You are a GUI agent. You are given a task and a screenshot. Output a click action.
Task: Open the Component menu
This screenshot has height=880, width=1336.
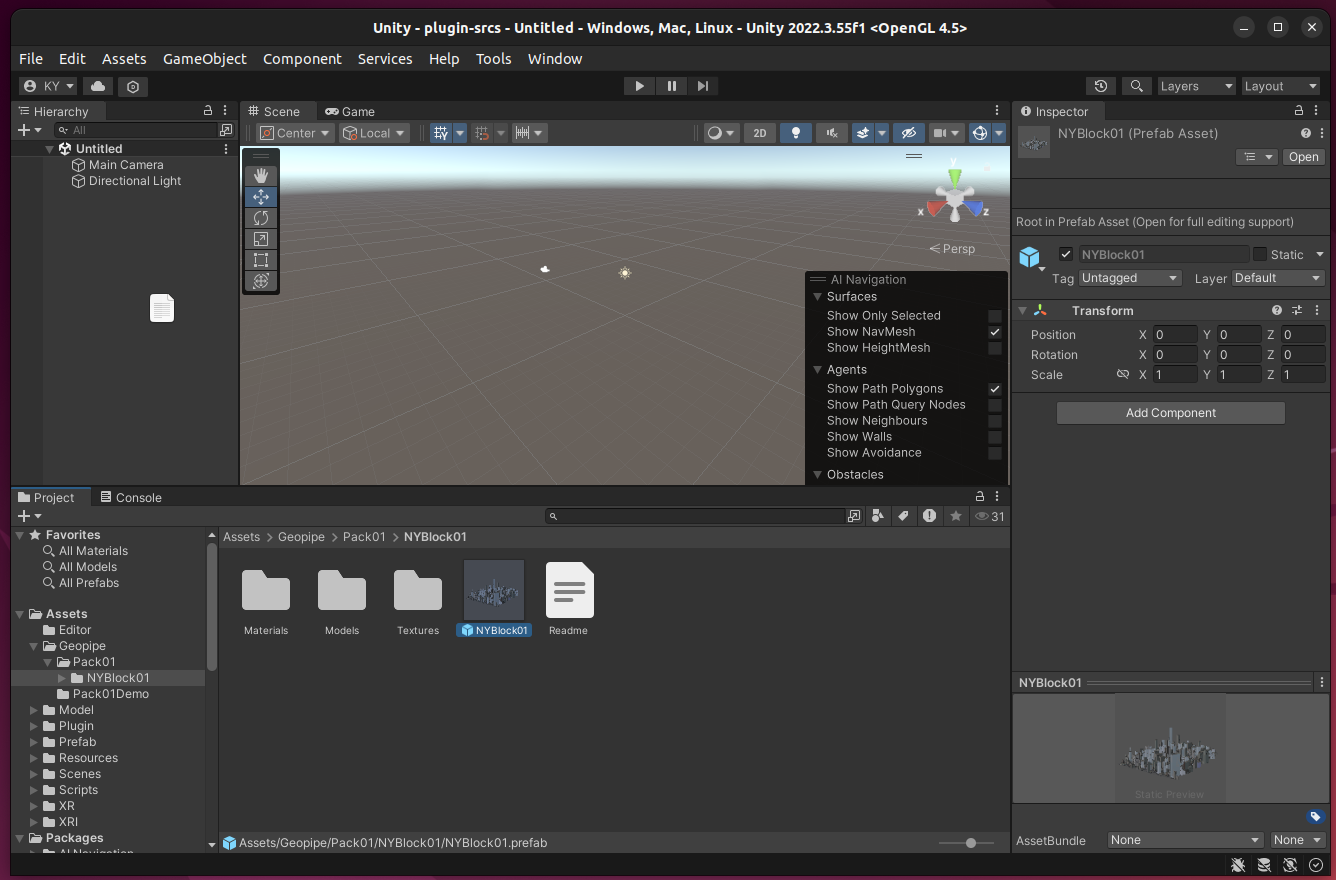pos(302,59)
